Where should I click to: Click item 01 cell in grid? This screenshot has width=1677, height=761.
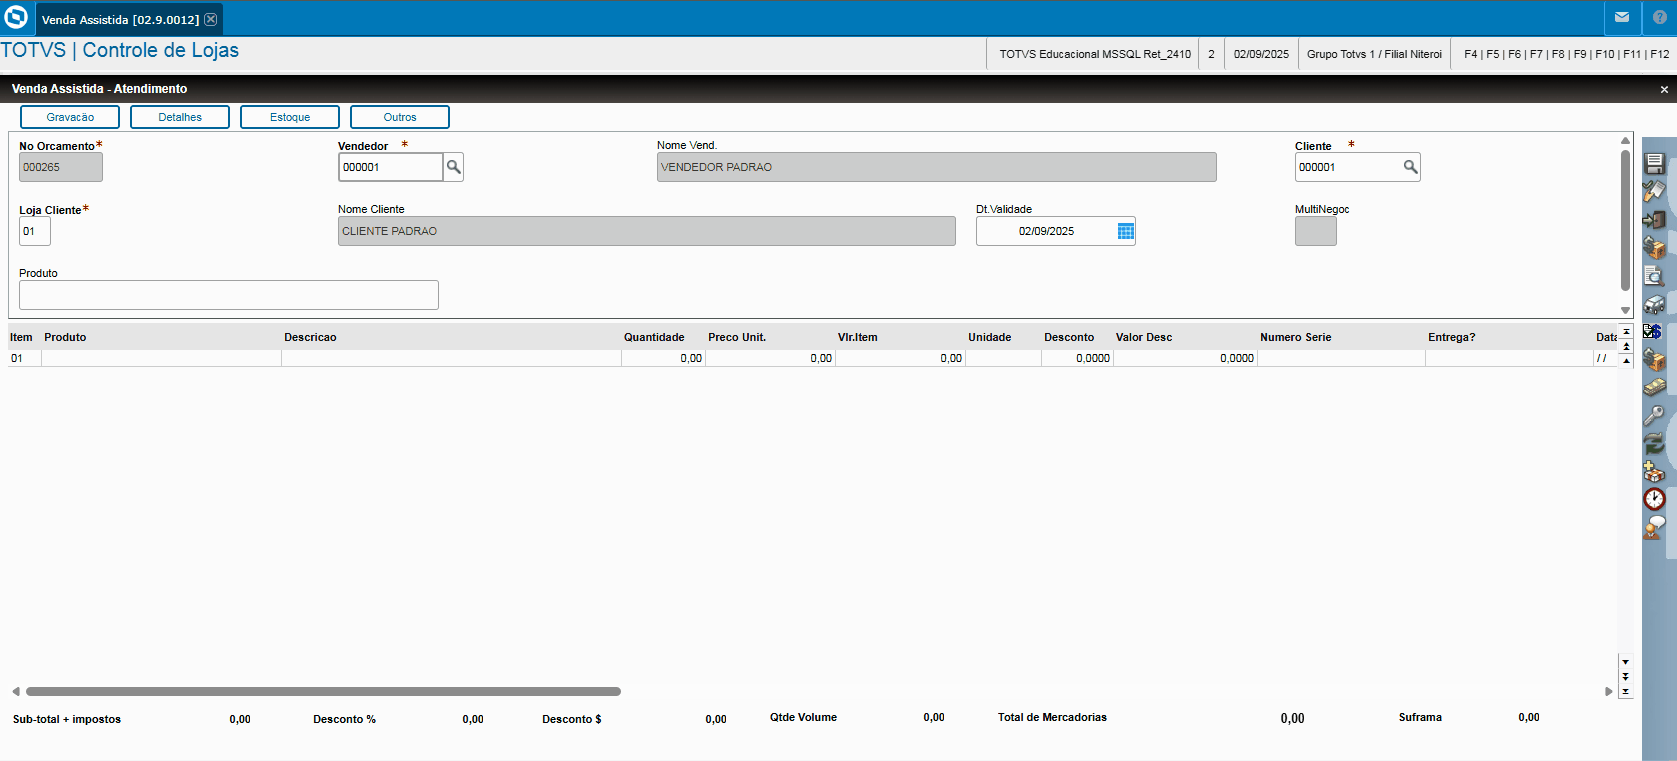pos(24,358)
